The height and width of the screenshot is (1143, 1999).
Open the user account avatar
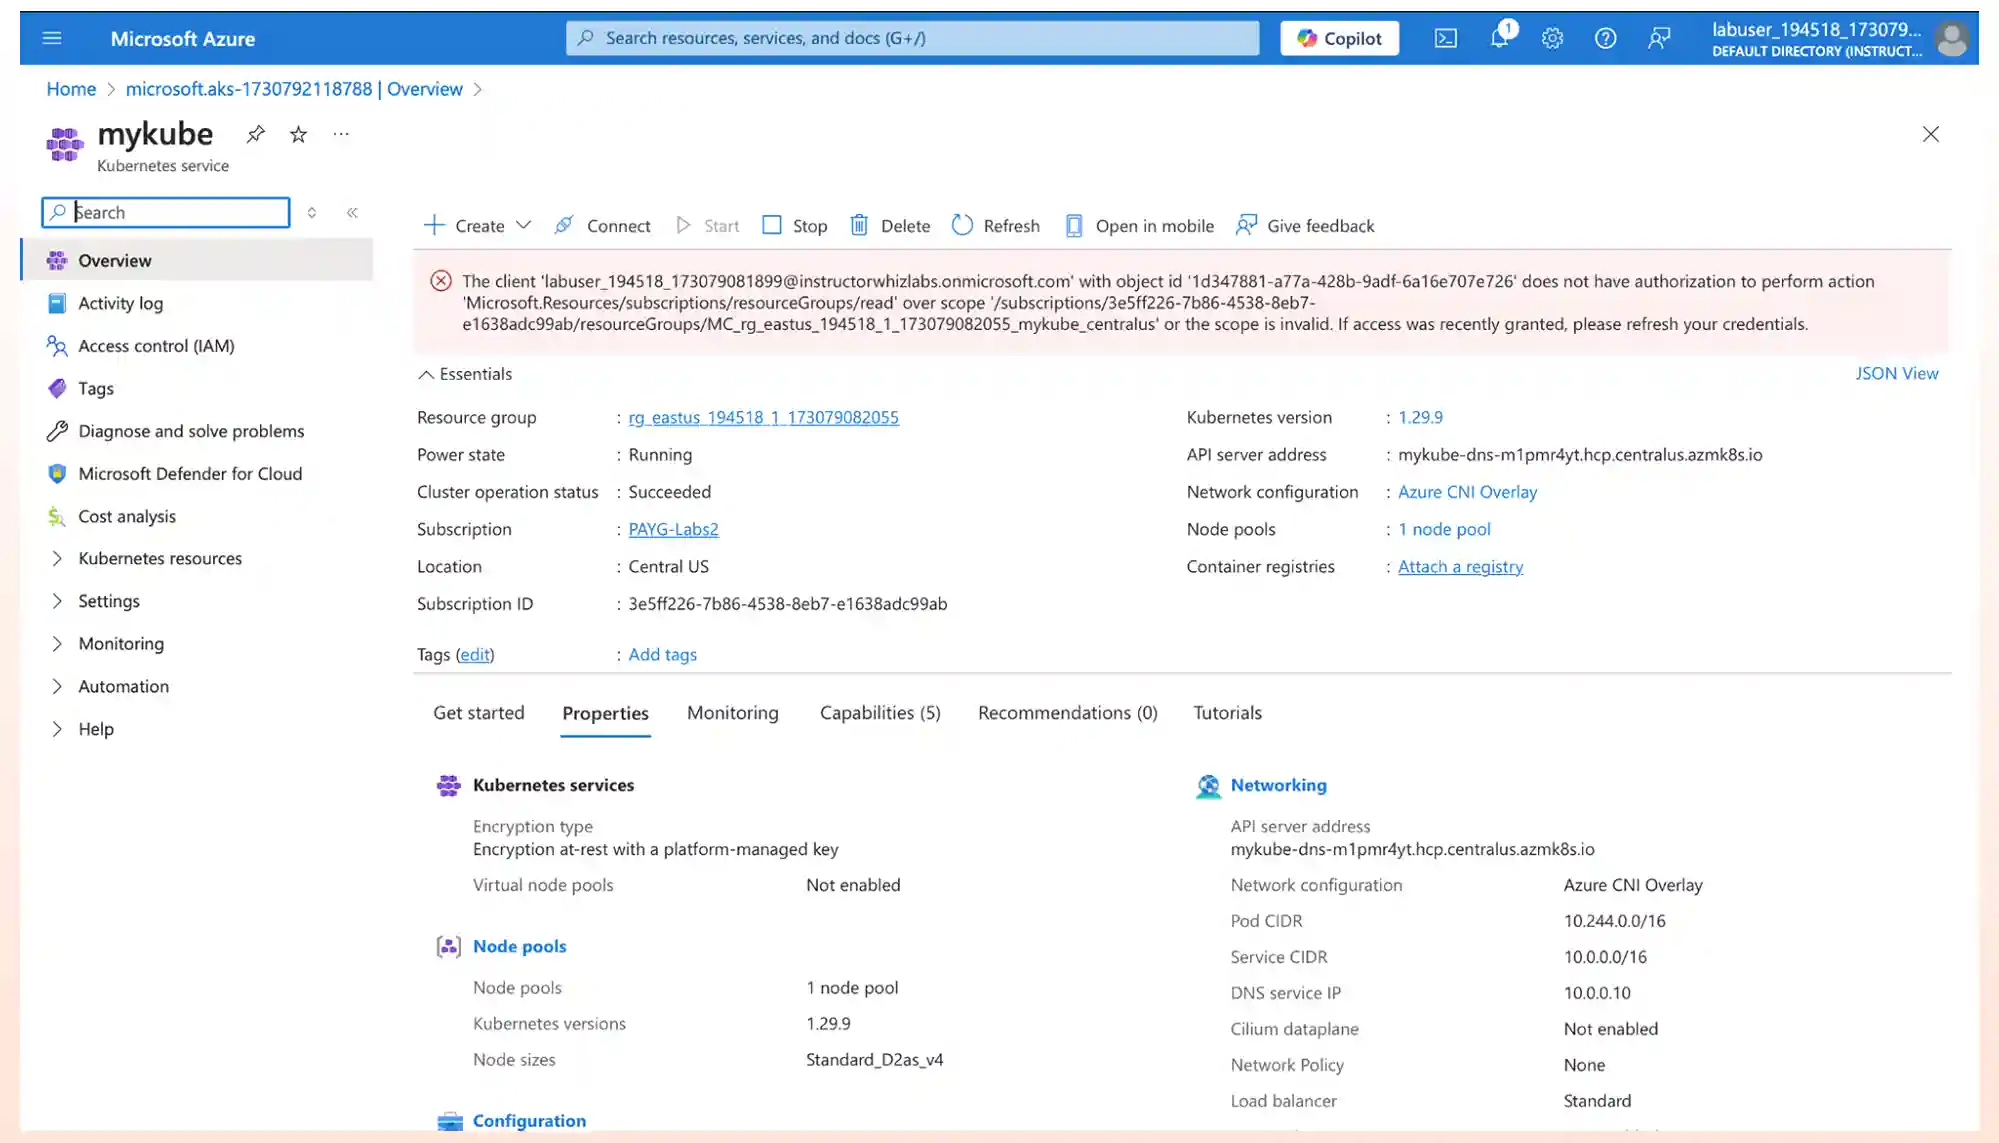[x=1951, y=38]
